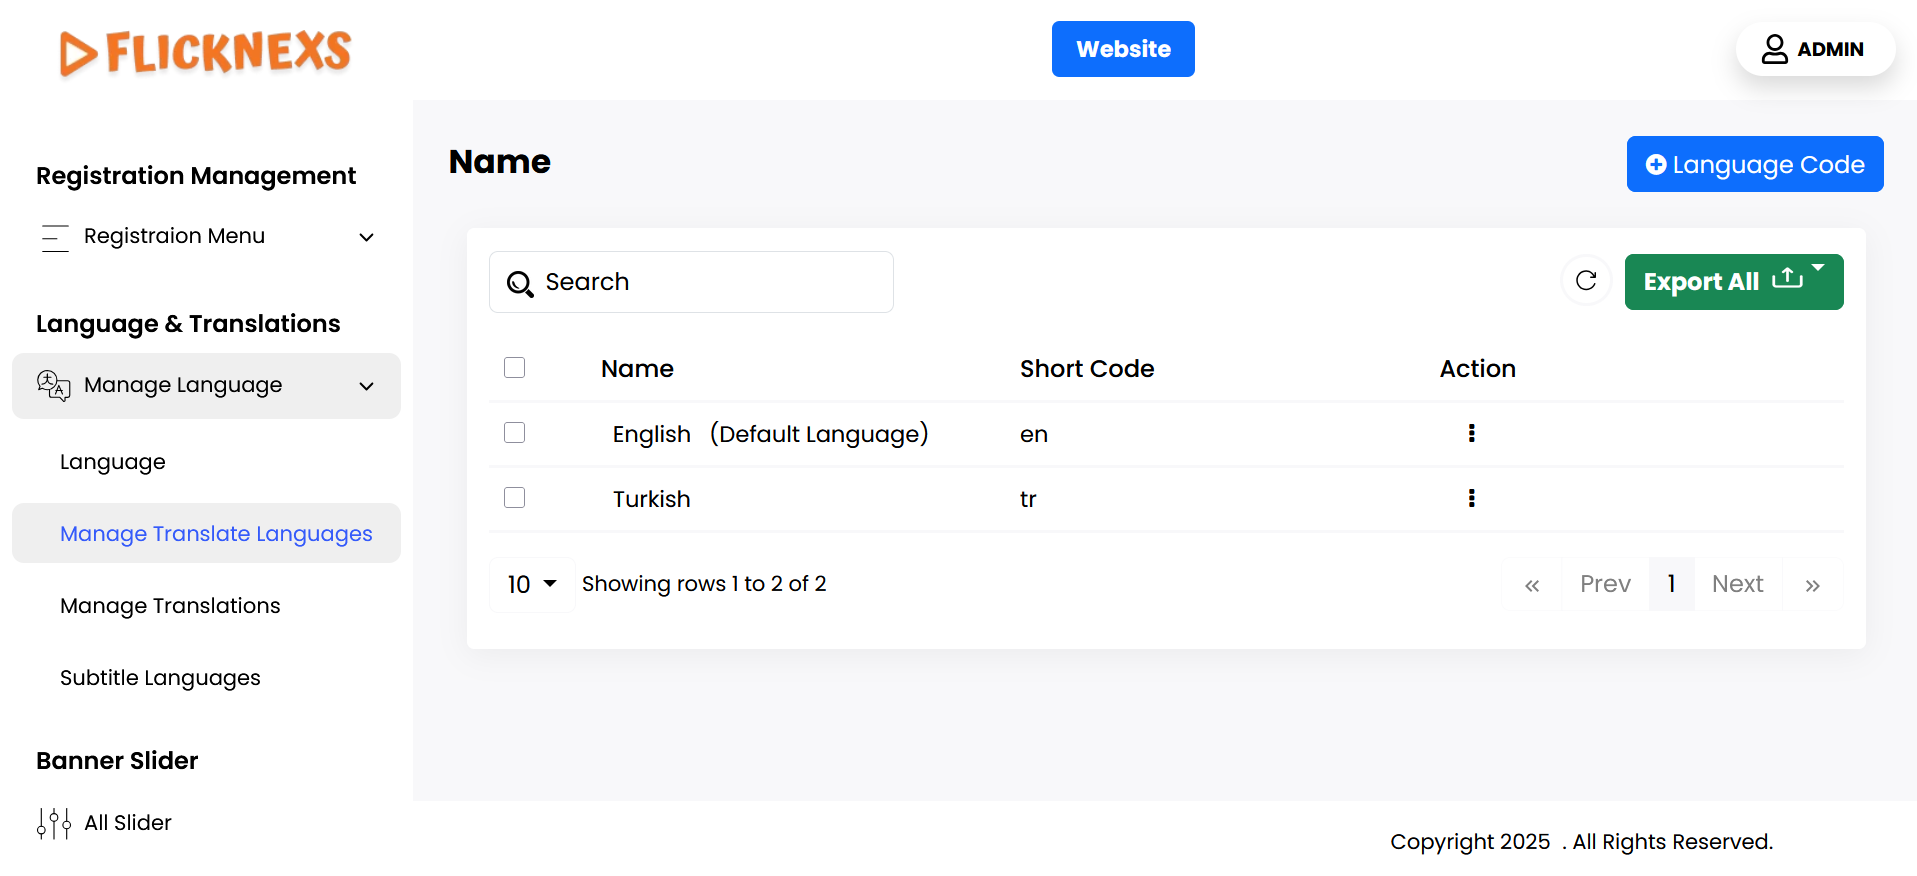Click the refresh table icon

pos(1586,281)
